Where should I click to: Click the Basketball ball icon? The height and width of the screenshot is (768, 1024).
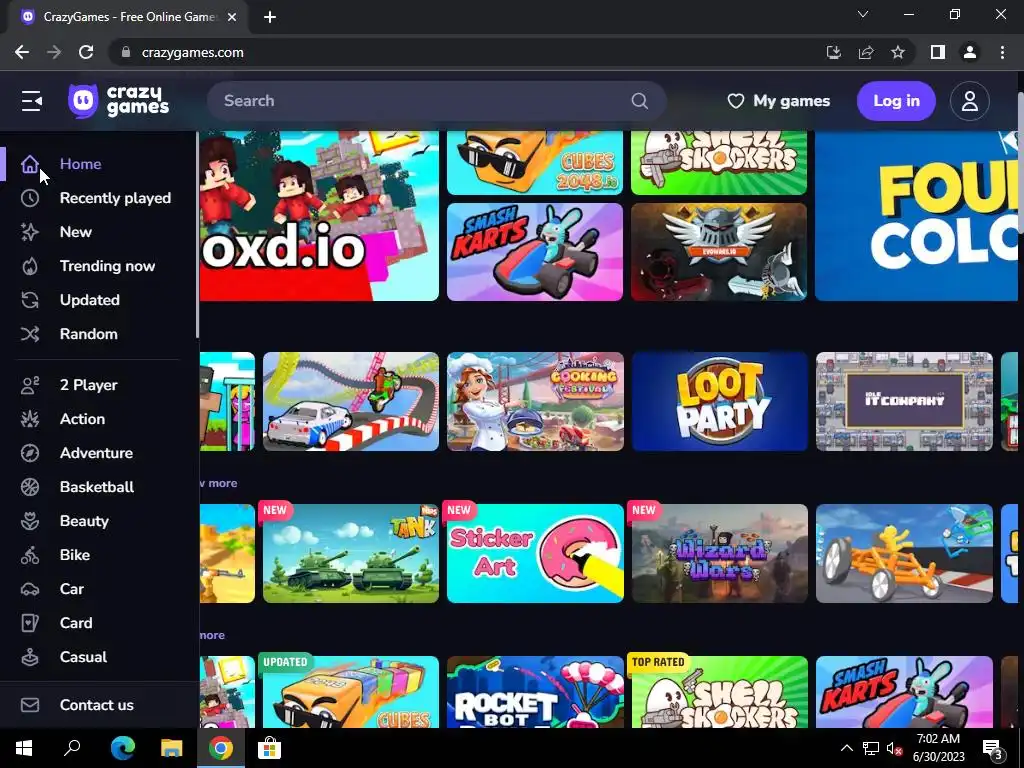(30, 487)
